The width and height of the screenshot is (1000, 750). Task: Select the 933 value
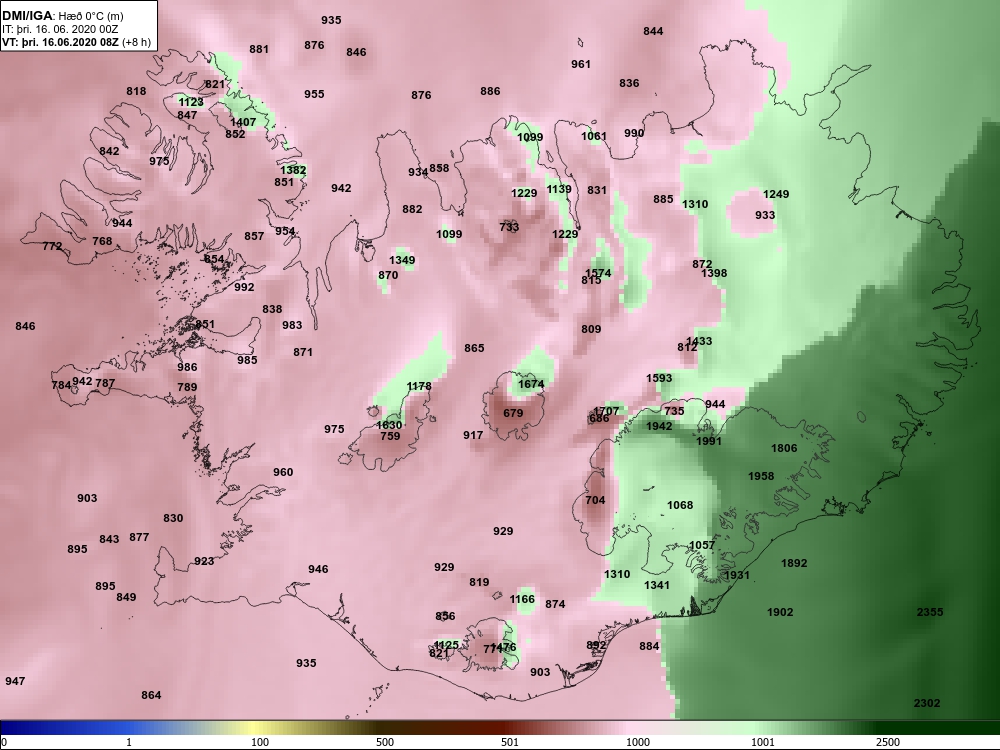tap(765, 215)
